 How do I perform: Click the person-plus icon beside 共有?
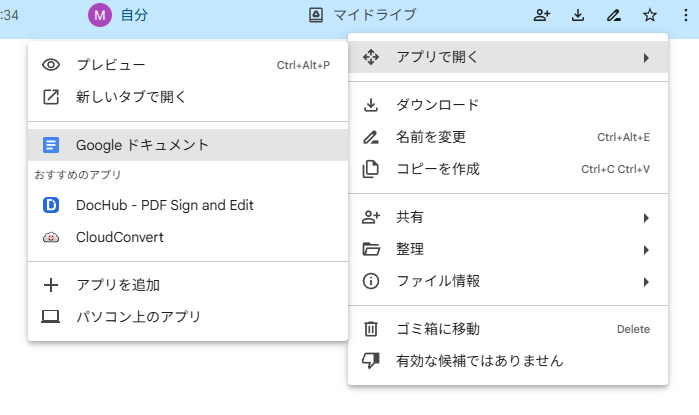(x=371, y=217)
